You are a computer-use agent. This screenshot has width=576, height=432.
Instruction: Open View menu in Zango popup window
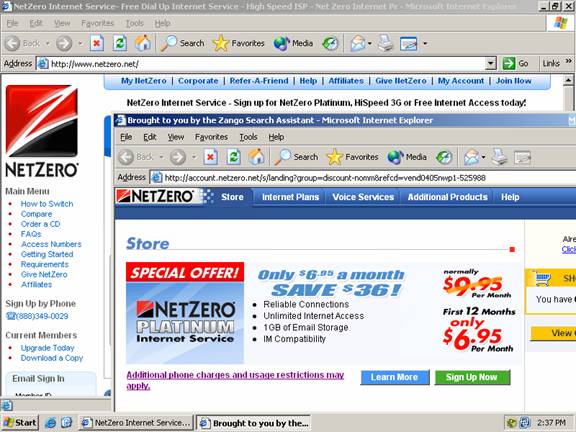point(176,137)
